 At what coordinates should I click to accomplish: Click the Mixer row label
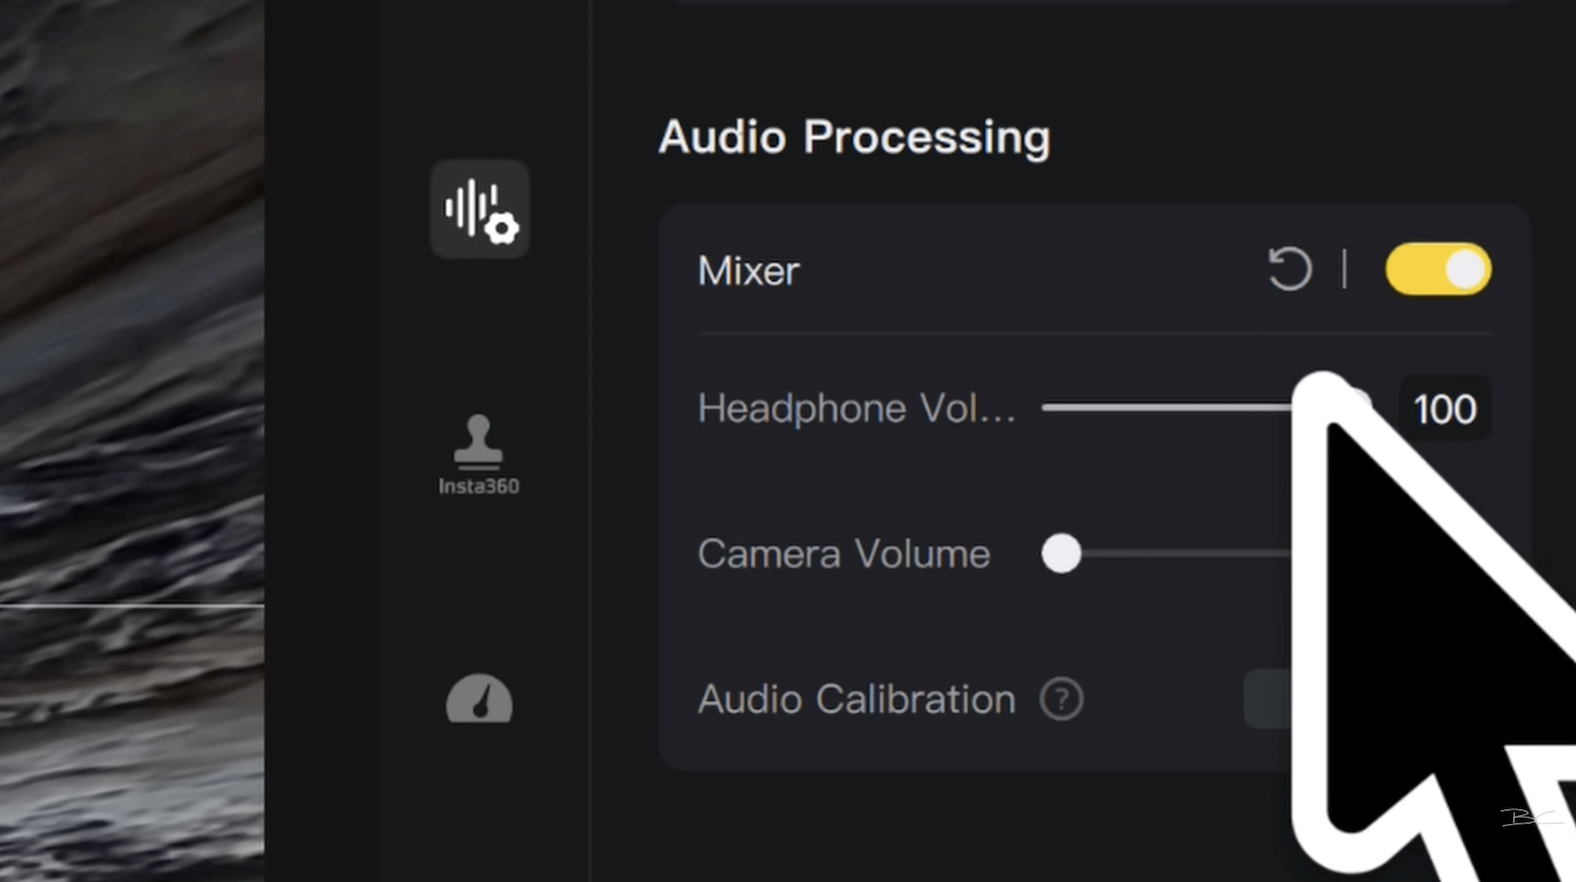[x=748, y=271]
